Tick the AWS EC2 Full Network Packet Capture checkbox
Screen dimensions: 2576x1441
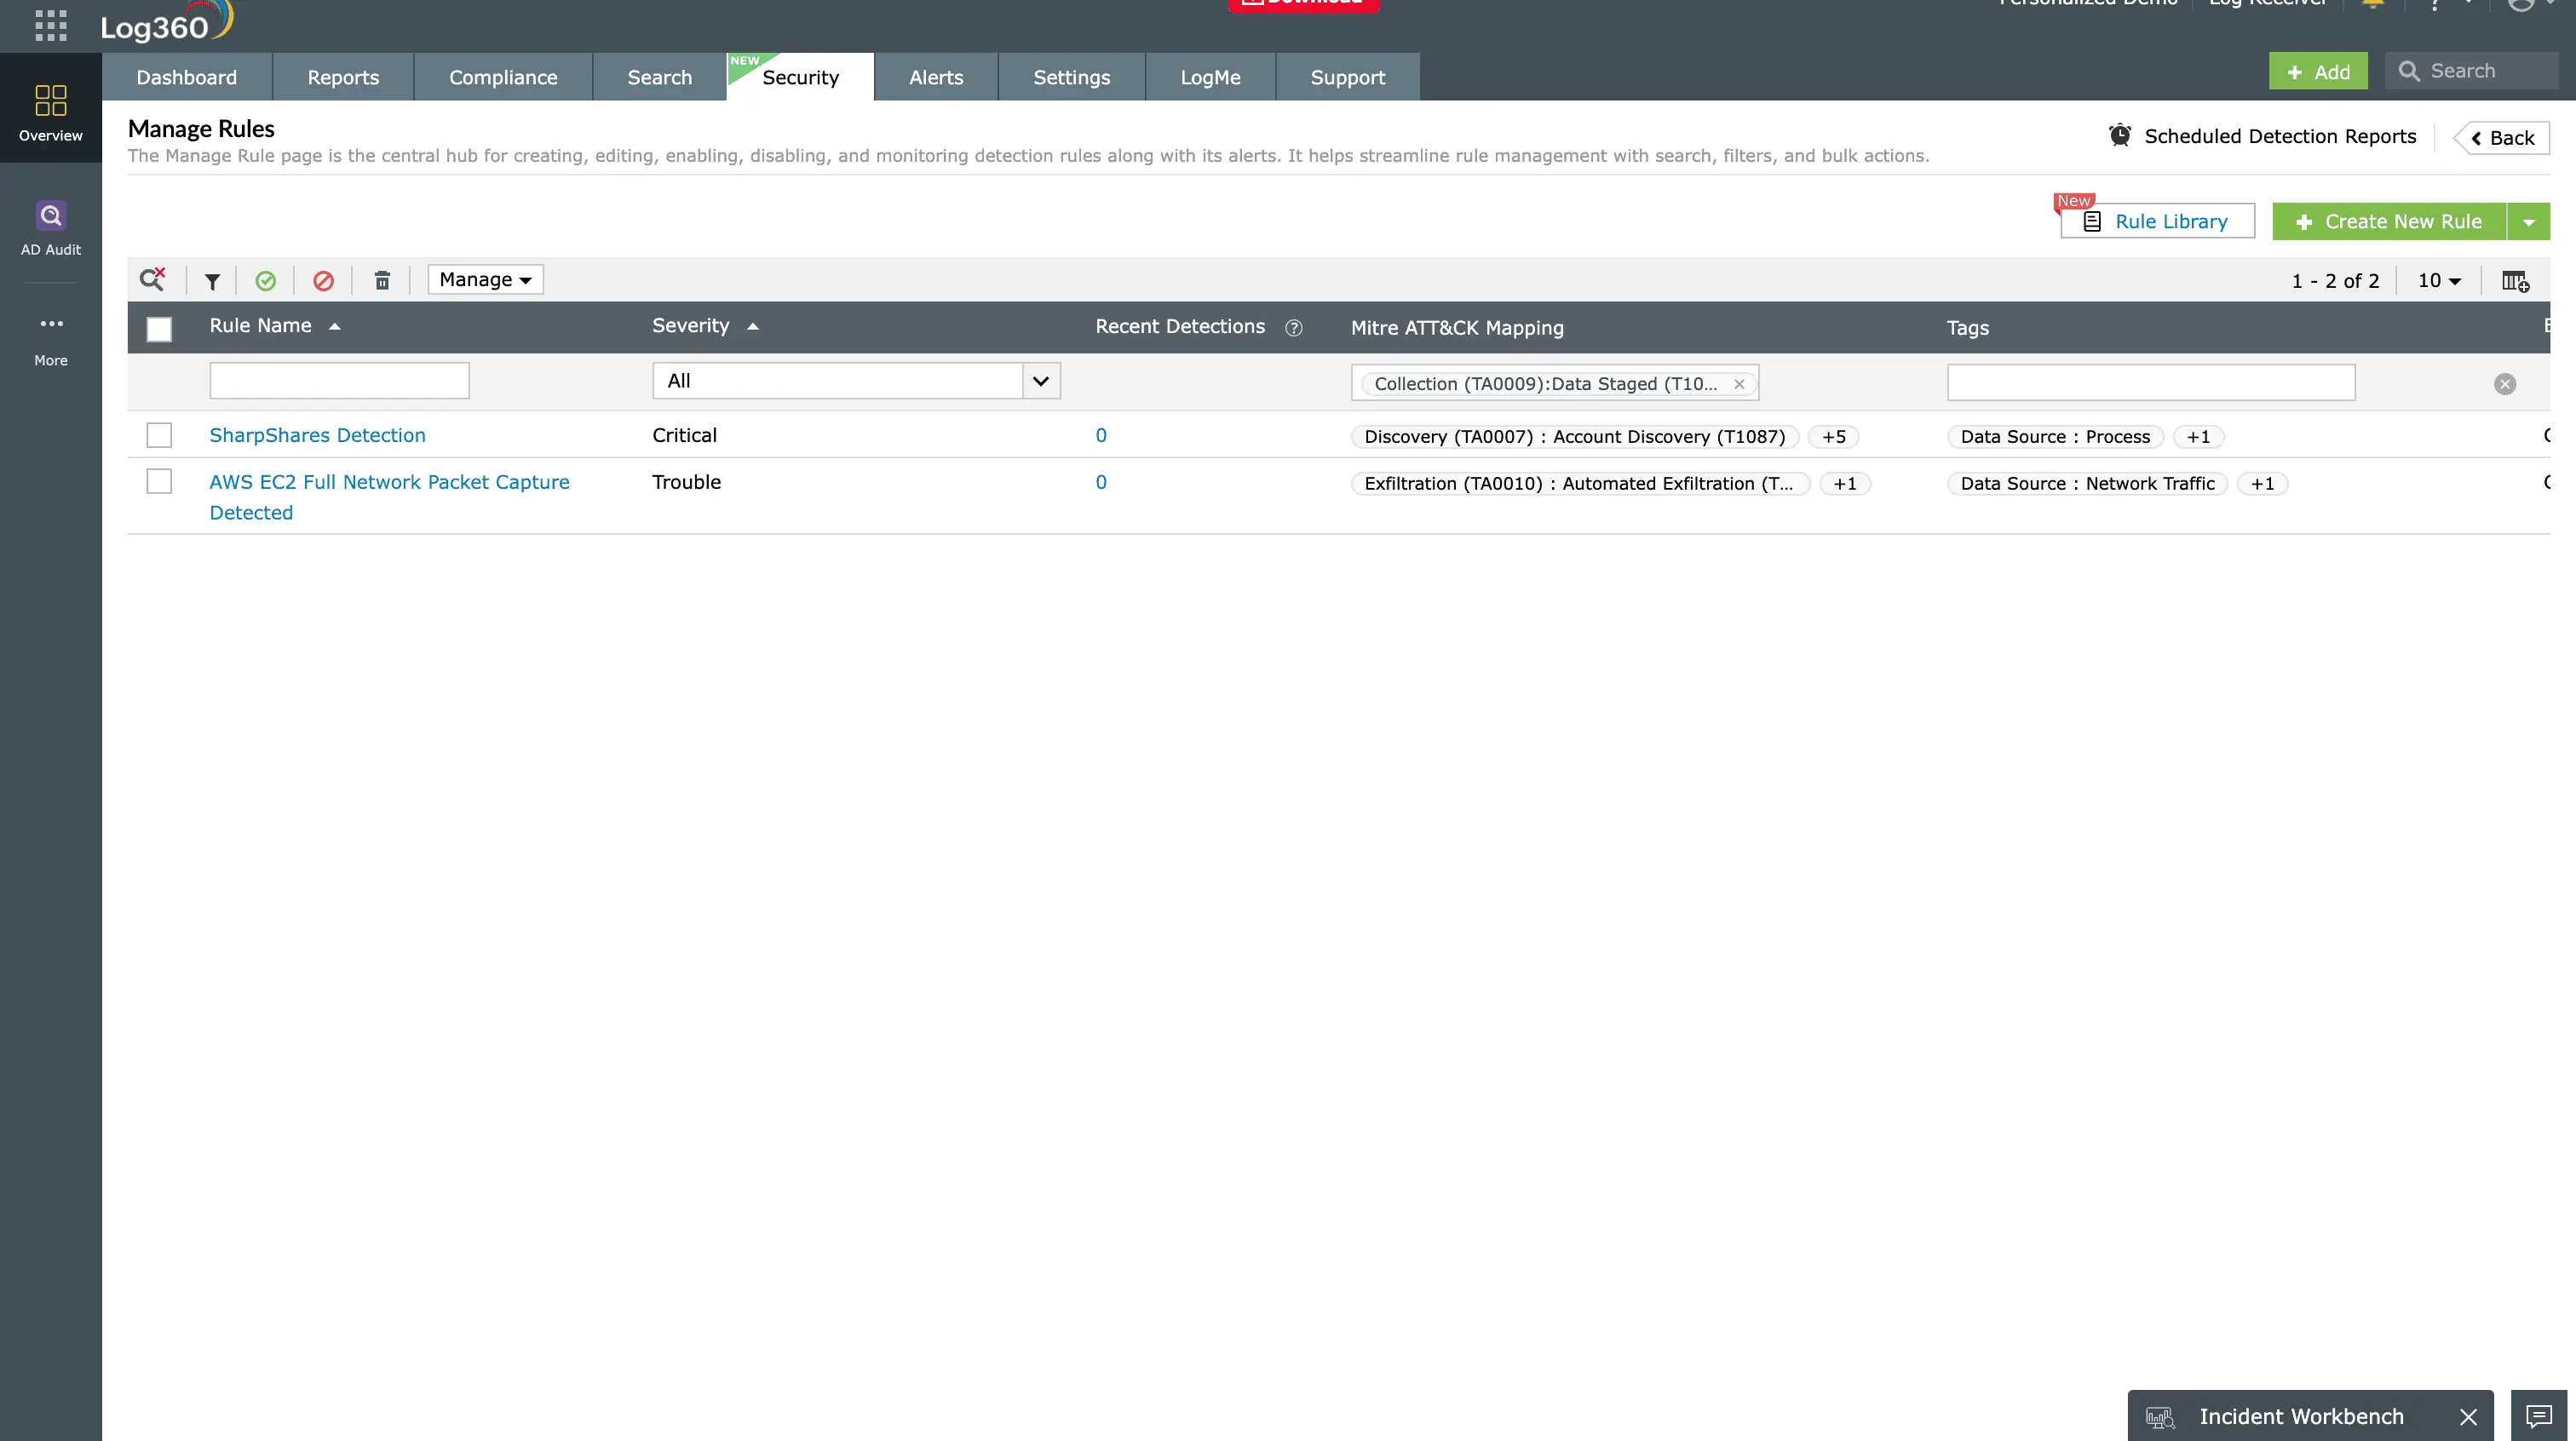pyautogui.click(x=159, y=481)
